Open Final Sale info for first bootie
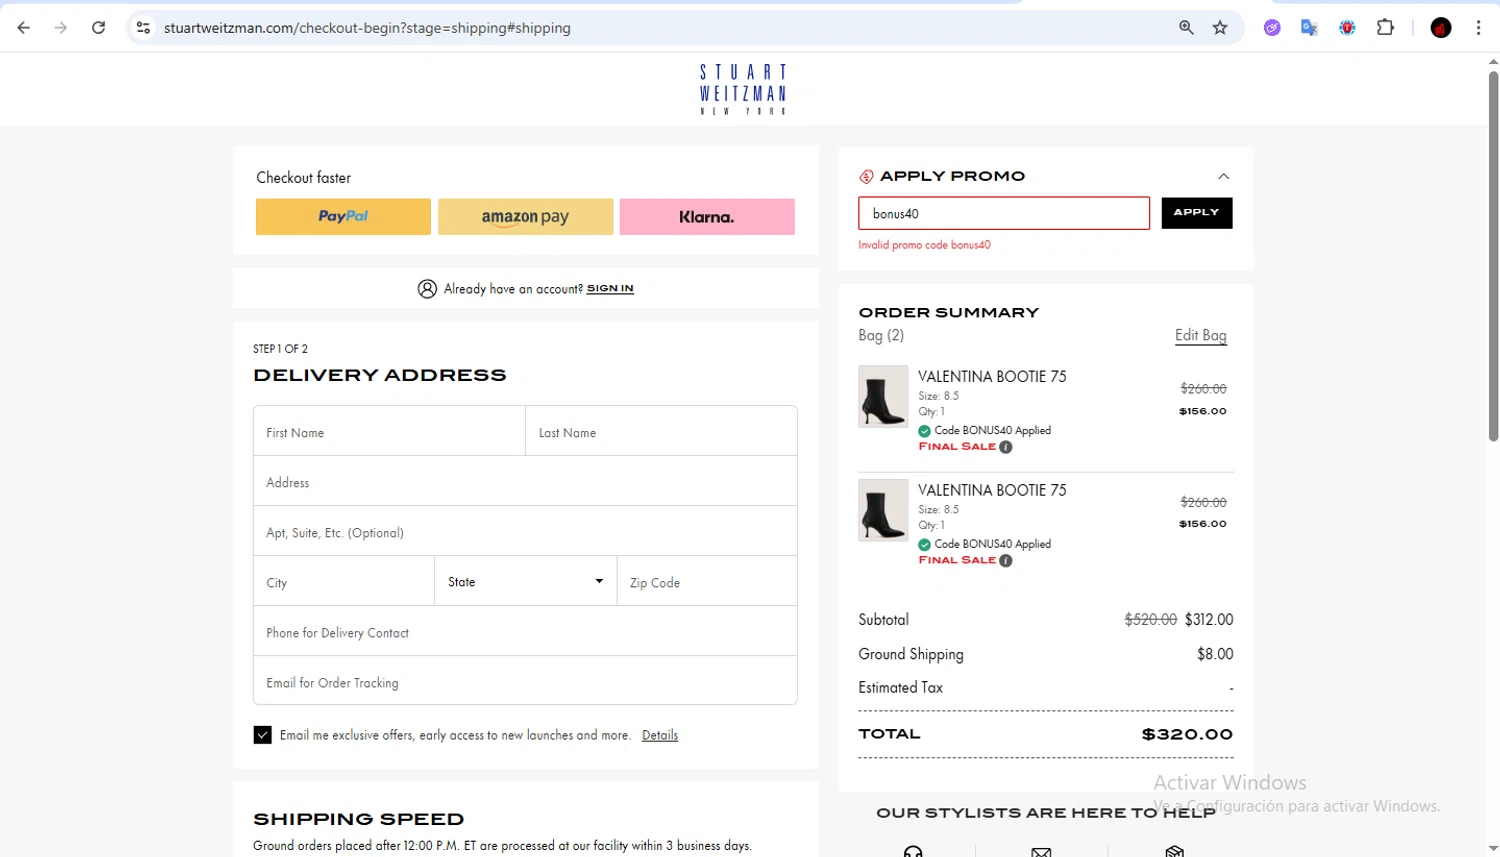Screen dimensions: 1500x857 1006,447
